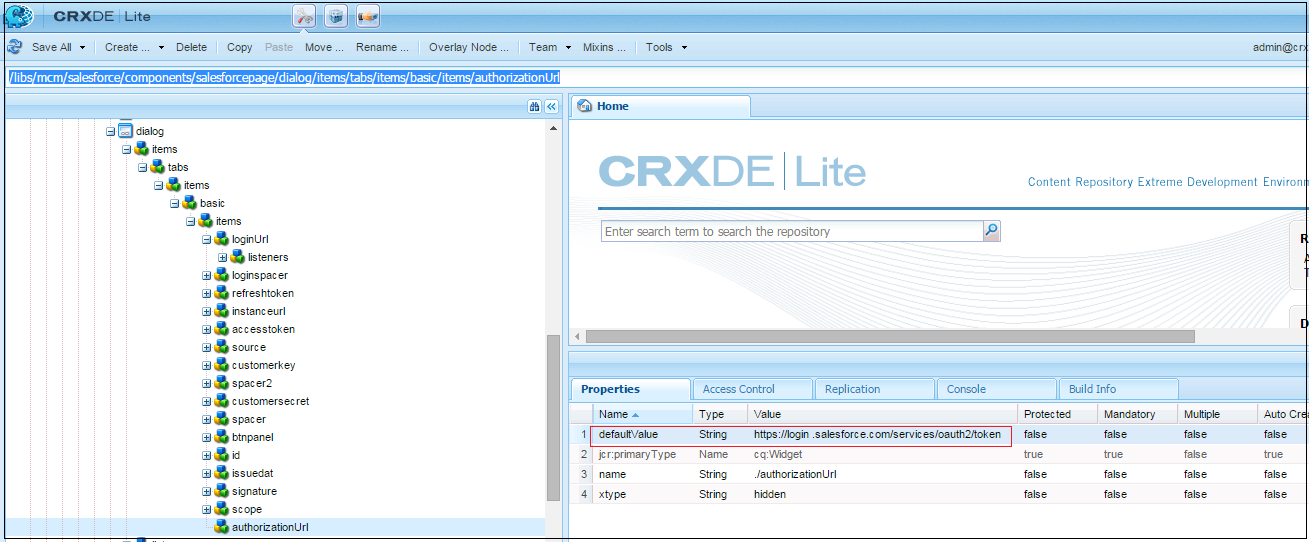Sort by the Name column header
The image size is (1309, 542).
(x=641, y=414)
